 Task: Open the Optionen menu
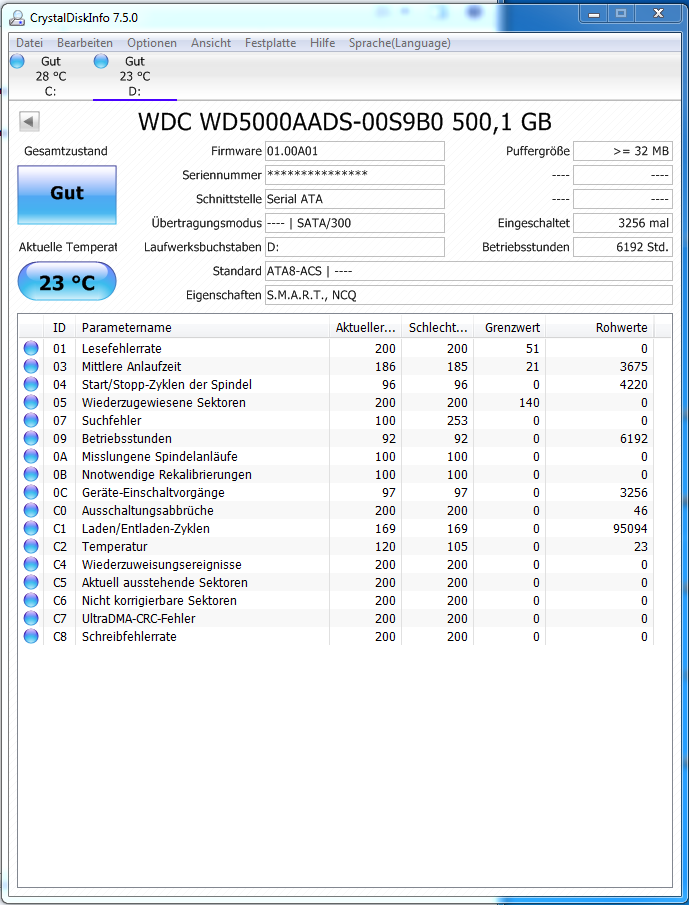pyautogui.click(x=152, y=43)
